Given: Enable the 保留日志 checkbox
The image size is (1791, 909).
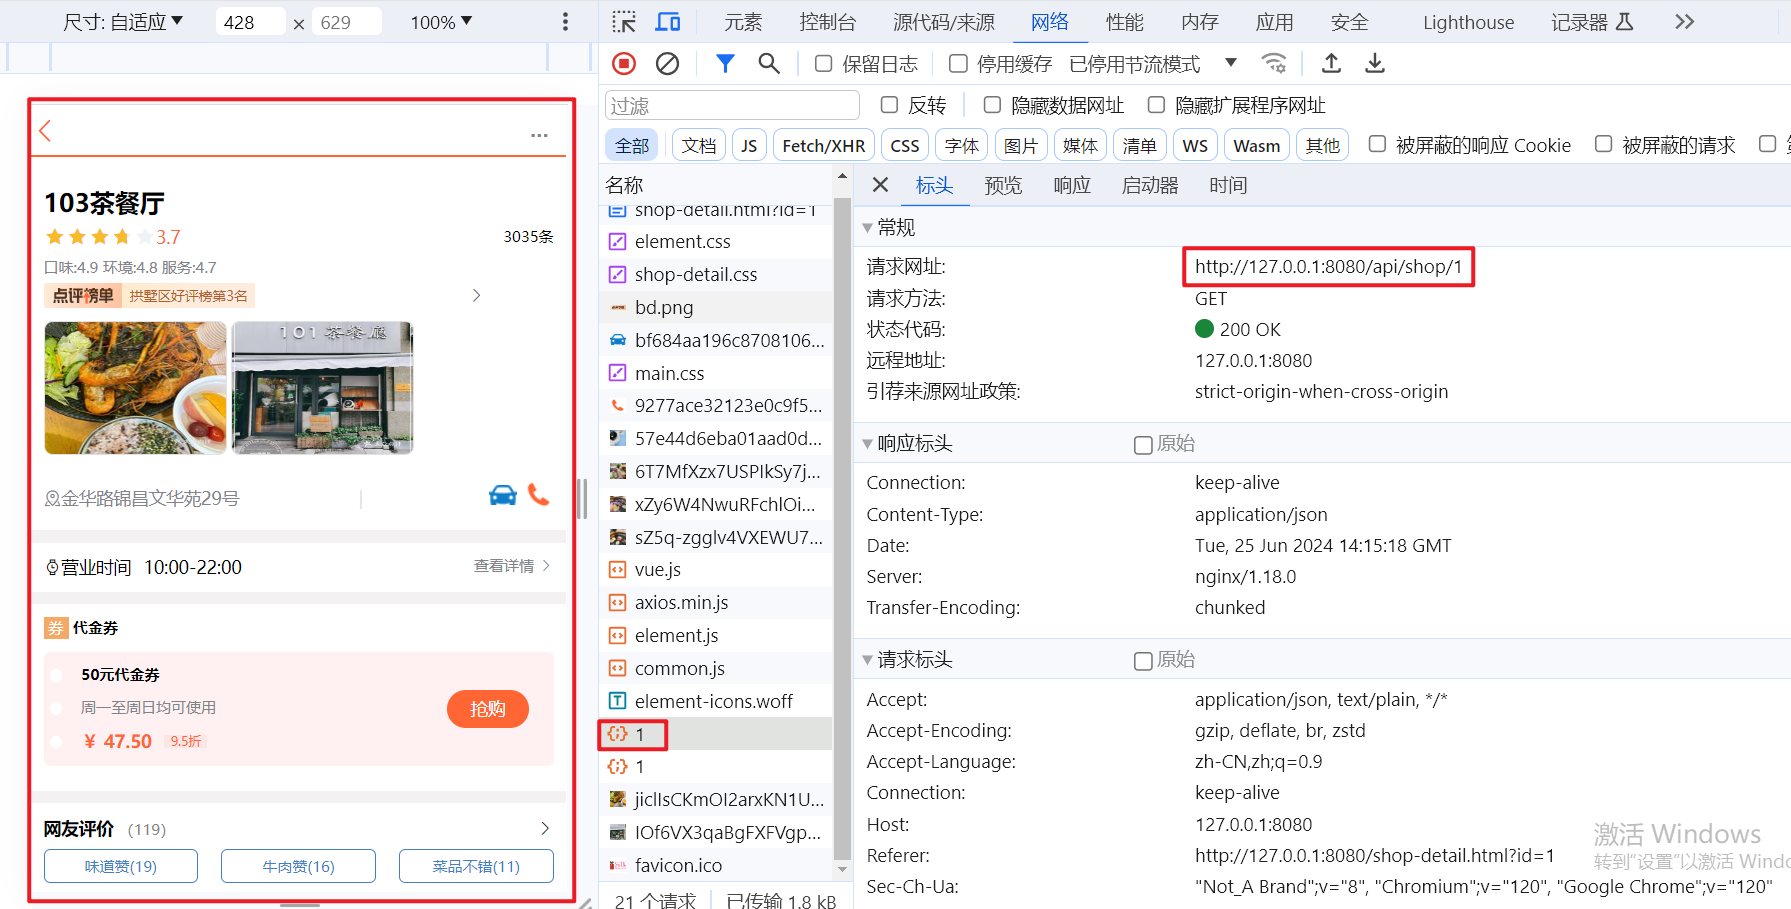Looking at the screenshot, I should [822, 63].
